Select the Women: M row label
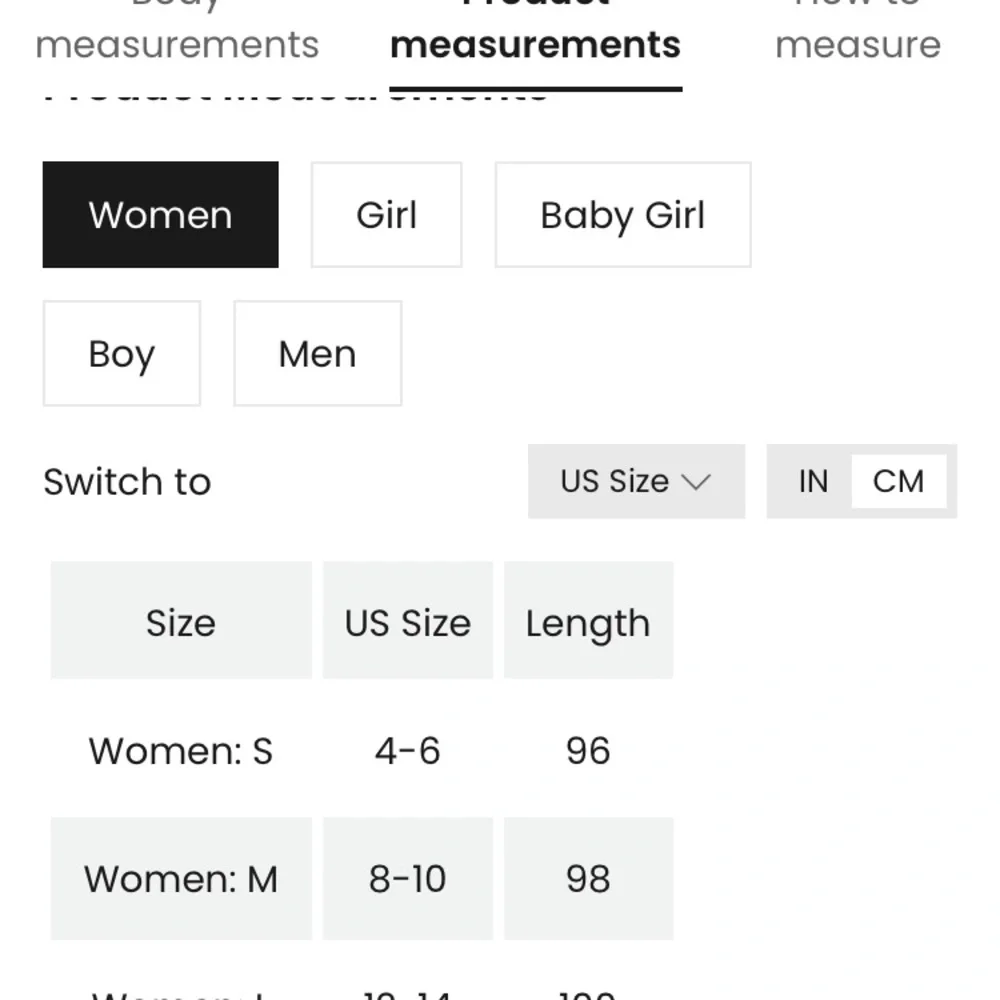 (181, 879)
